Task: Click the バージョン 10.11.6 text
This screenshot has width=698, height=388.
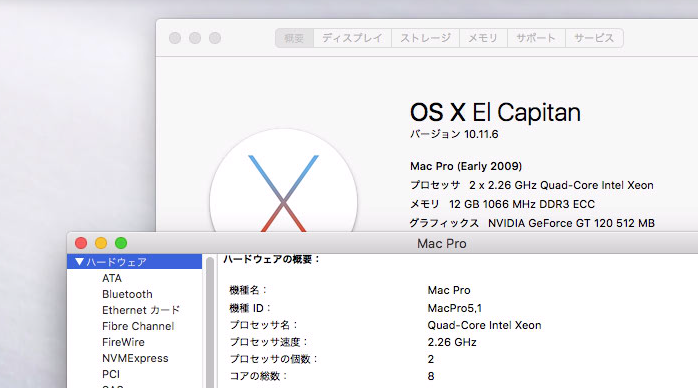Action: point(454,134)
